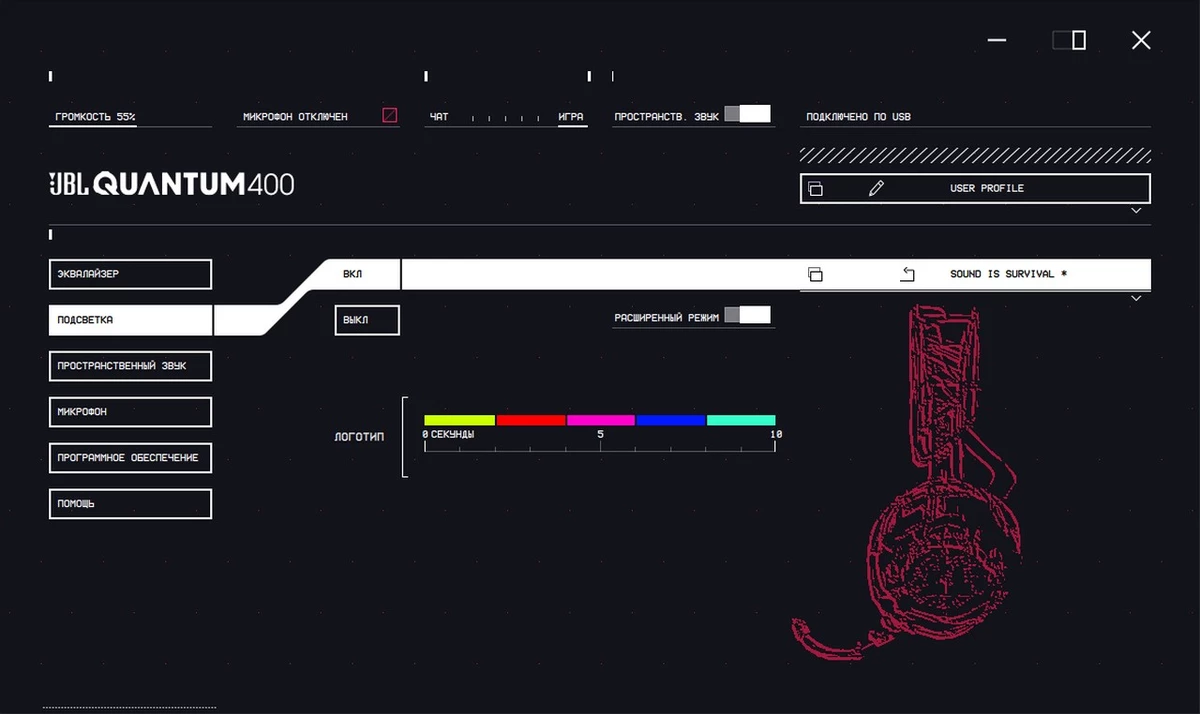1200x714 pixels.
Task: Click the microphone muted icon
Action: (390, 116)
